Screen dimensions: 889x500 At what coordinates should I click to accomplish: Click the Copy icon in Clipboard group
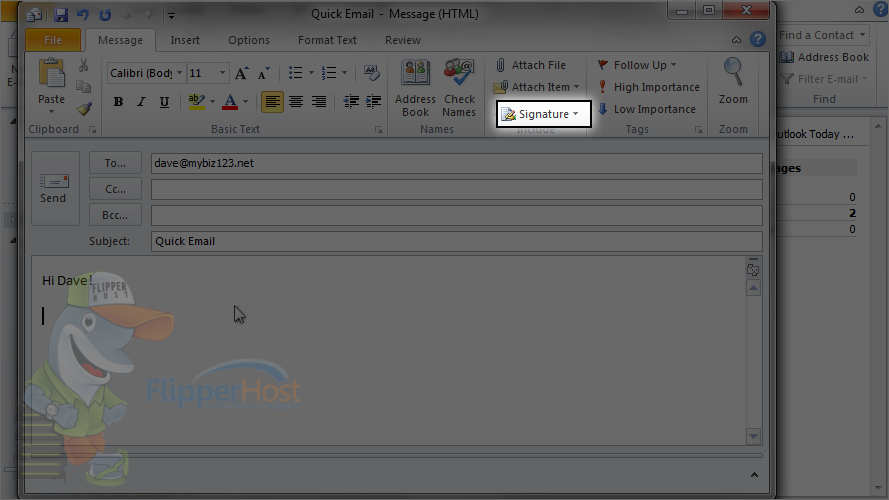(x=83, y=86)
